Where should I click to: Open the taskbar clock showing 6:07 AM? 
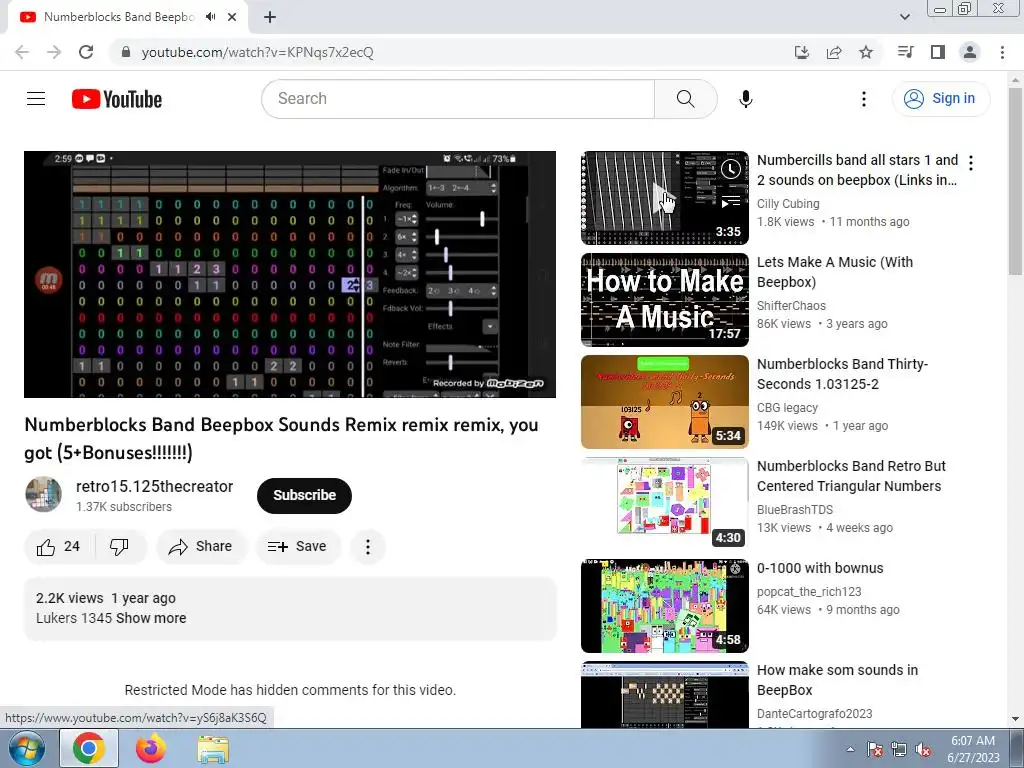[x=973, y=749]
